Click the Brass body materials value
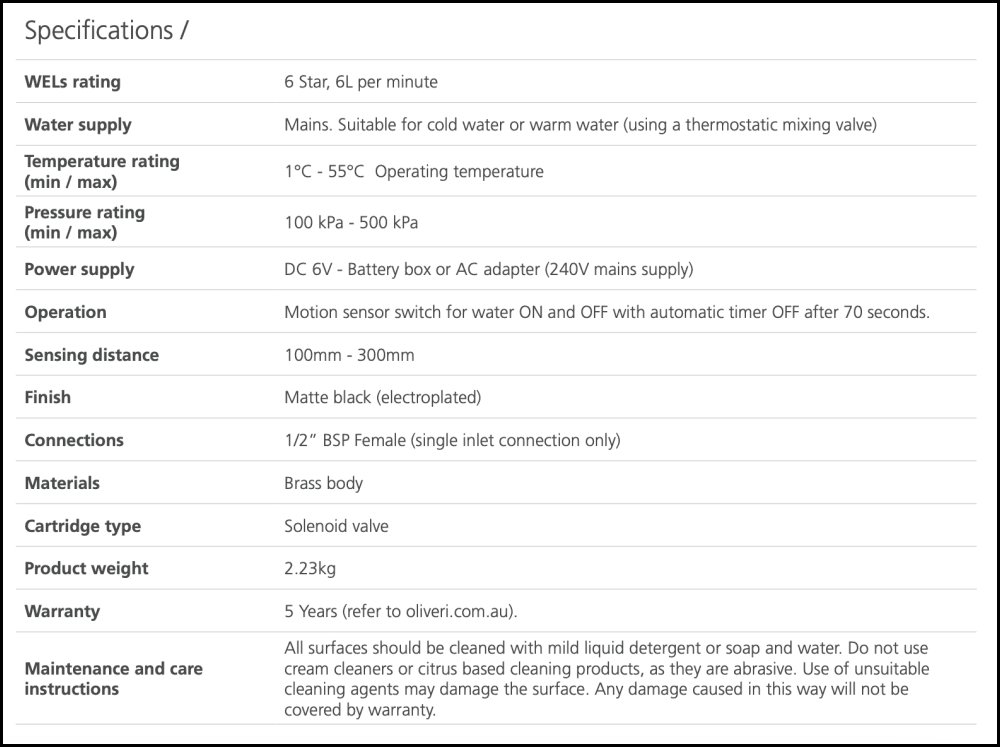 click(323, 483)
